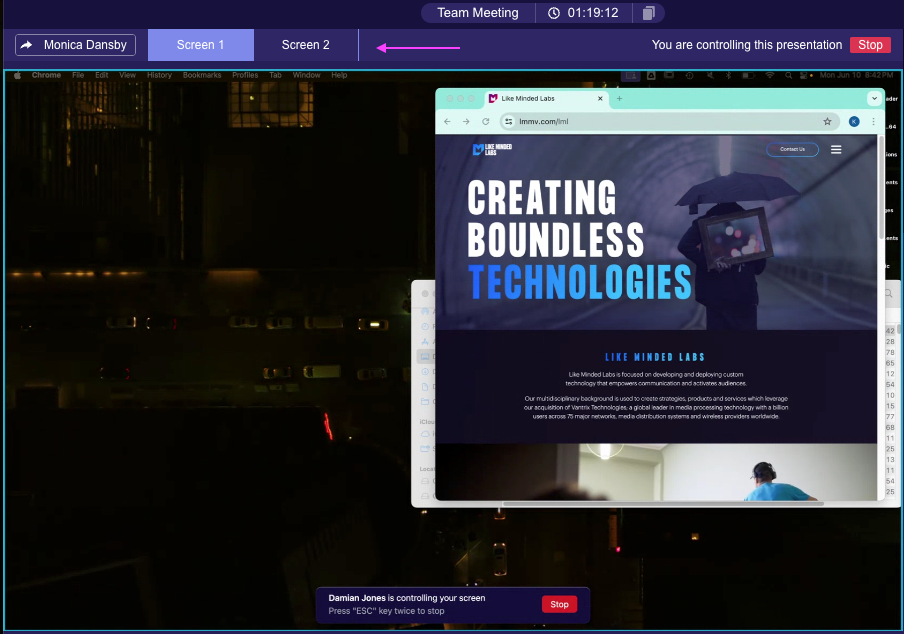Viewport: 904px width, 634px height.
Task: Click the copy meeting info icon beside the timer
Action: click(x=649, y=13)
